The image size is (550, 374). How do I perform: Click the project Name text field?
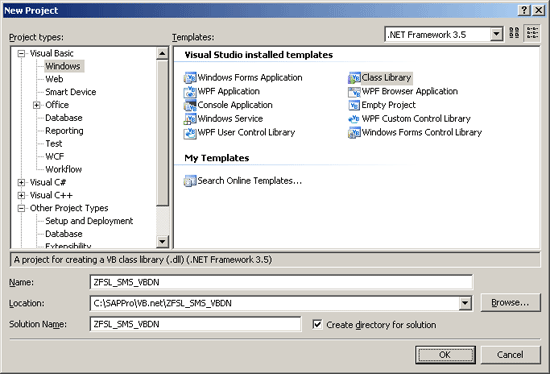pos(281,282)
